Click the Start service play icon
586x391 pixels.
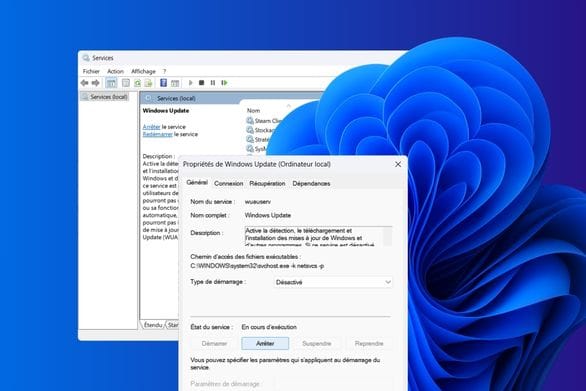point(191,83)
